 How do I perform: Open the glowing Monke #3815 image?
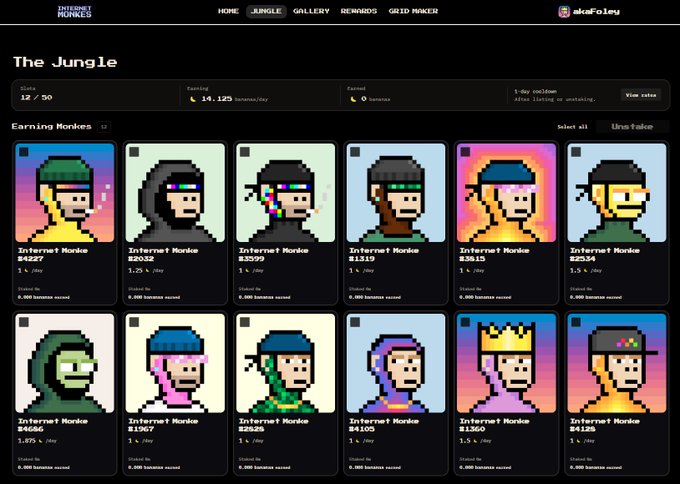506,193
